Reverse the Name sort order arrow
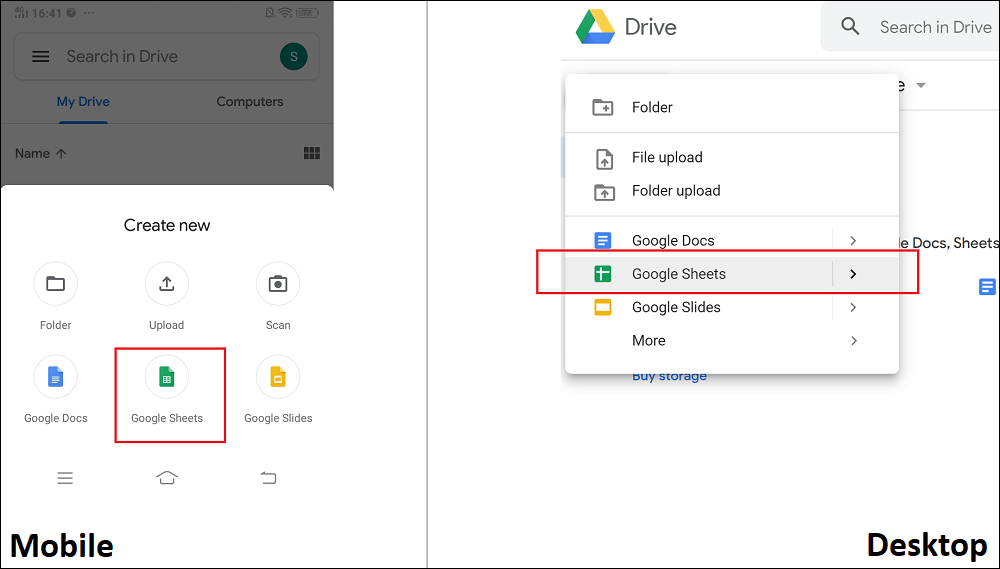Image resolution: width=1000 pixels, height=569 pixels. pos(61,154)
